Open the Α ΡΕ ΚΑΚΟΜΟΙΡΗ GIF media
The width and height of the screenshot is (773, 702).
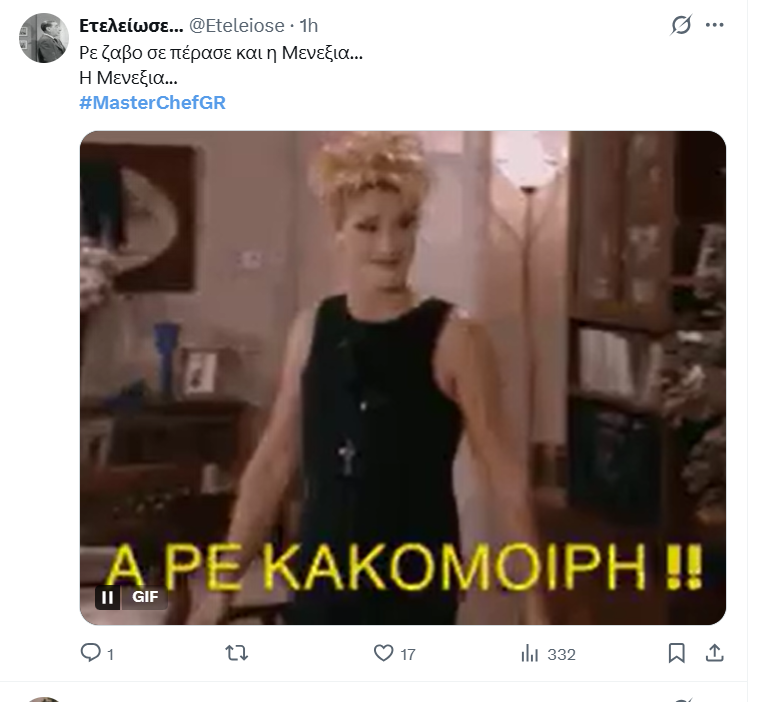pos(403,378)
